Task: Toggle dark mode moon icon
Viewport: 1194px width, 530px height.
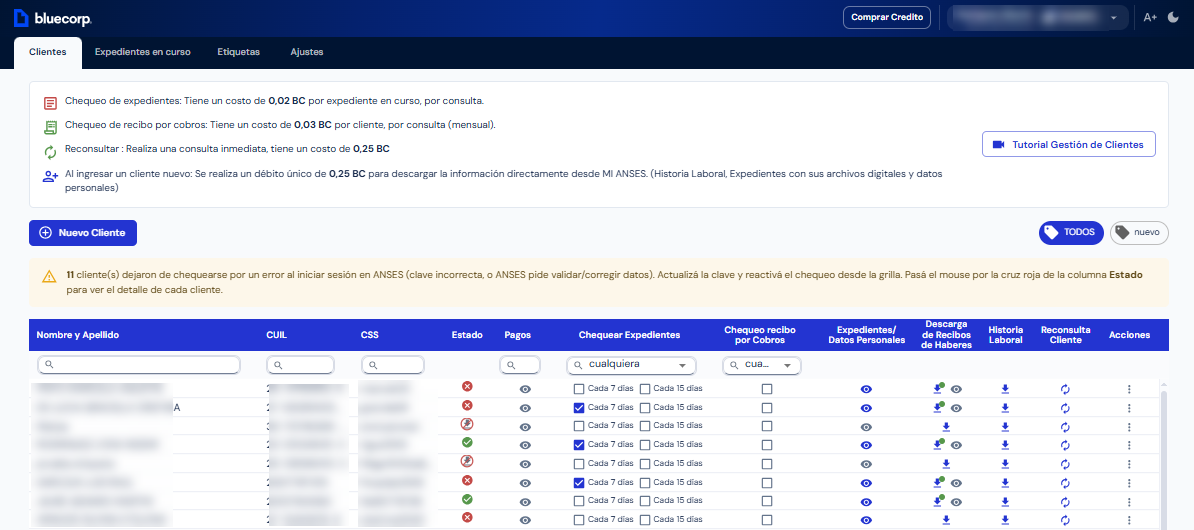Action: tap(1173, 18)
